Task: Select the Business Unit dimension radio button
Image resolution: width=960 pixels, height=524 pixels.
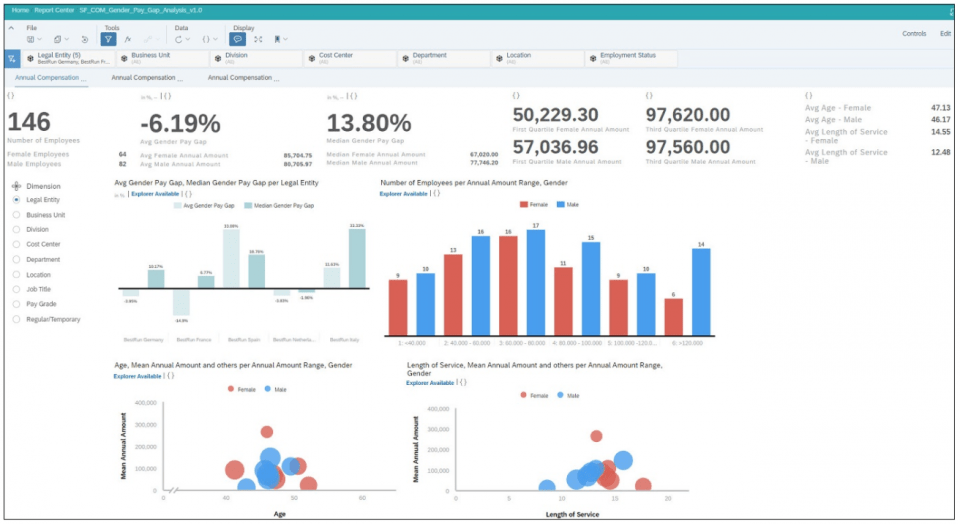Action: point(17,215)
